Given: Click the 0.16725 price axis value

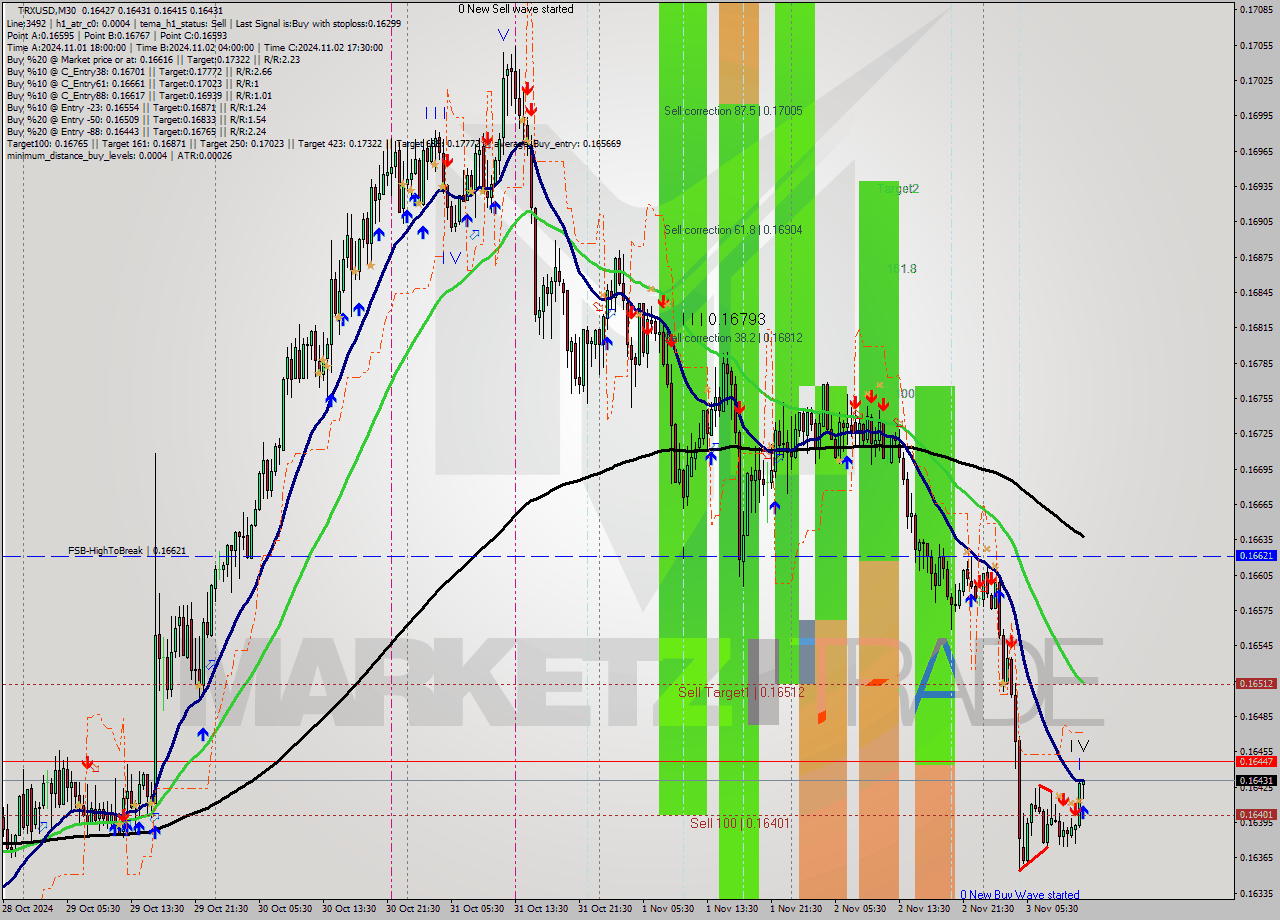Looking at the screenshot, I should pyautogui.click(x=1256, y=433).
